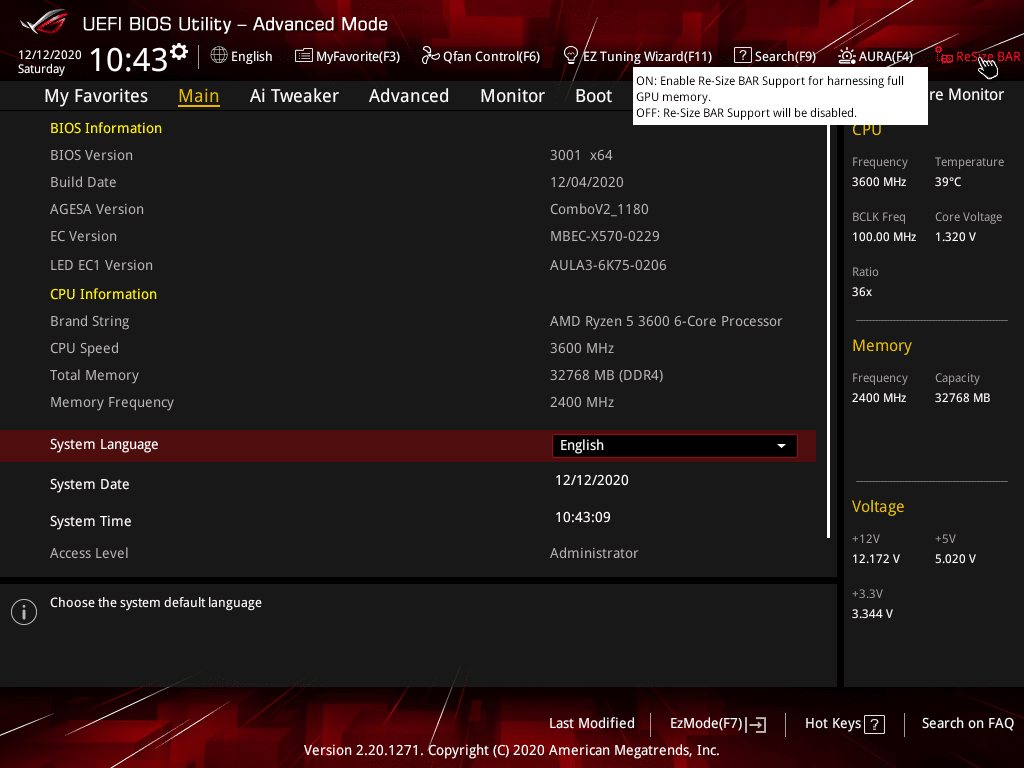Click the Hot Keys question mark icon
The width and height of the screenshot is (1024, 768).
pos(874,724)
